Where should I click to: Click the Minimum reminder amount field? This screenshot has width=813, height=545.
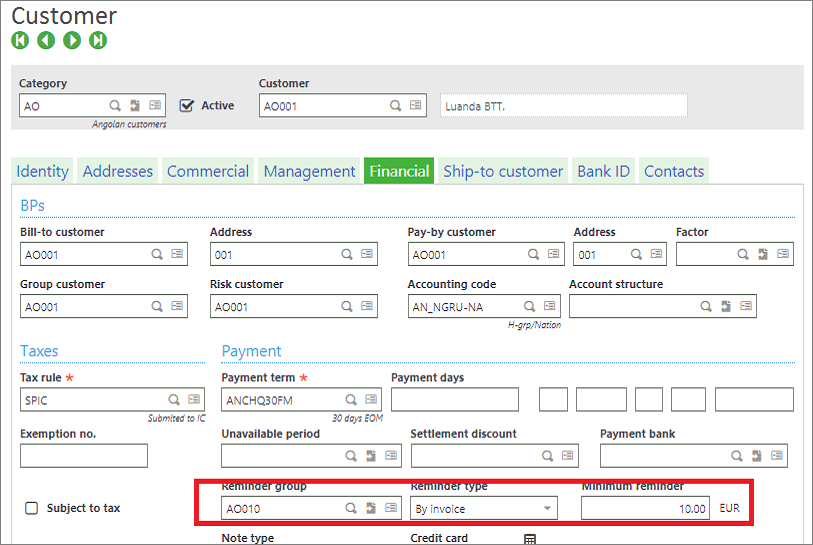tap(646, 508)
